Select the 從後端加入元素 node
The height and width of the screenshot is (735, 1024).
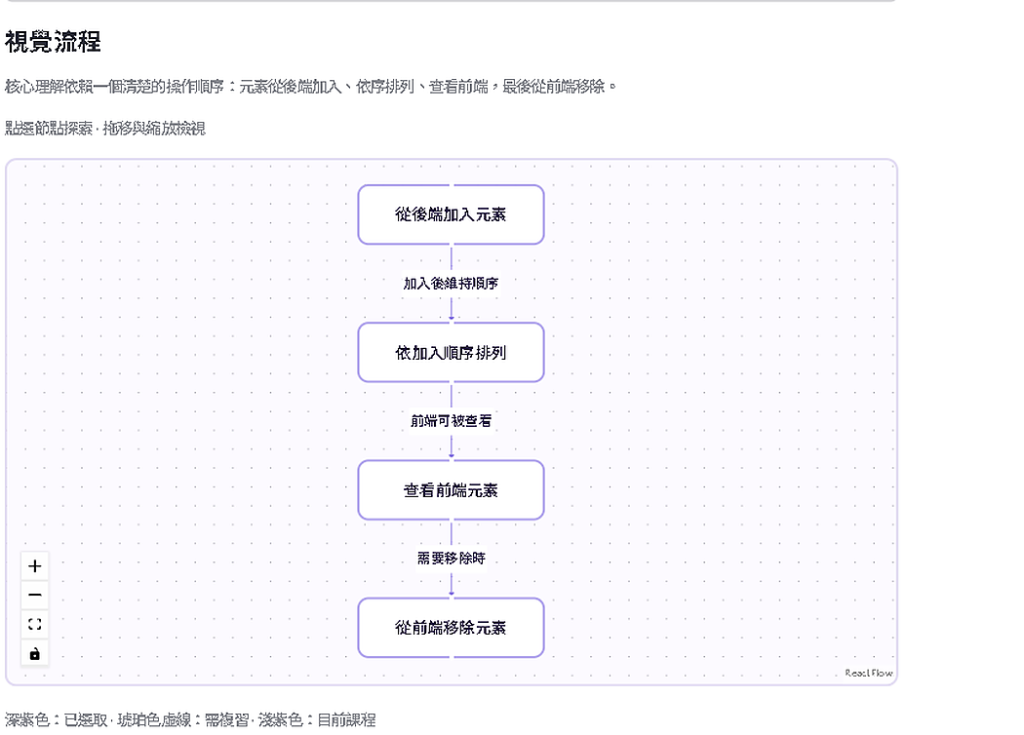(451, 215)
